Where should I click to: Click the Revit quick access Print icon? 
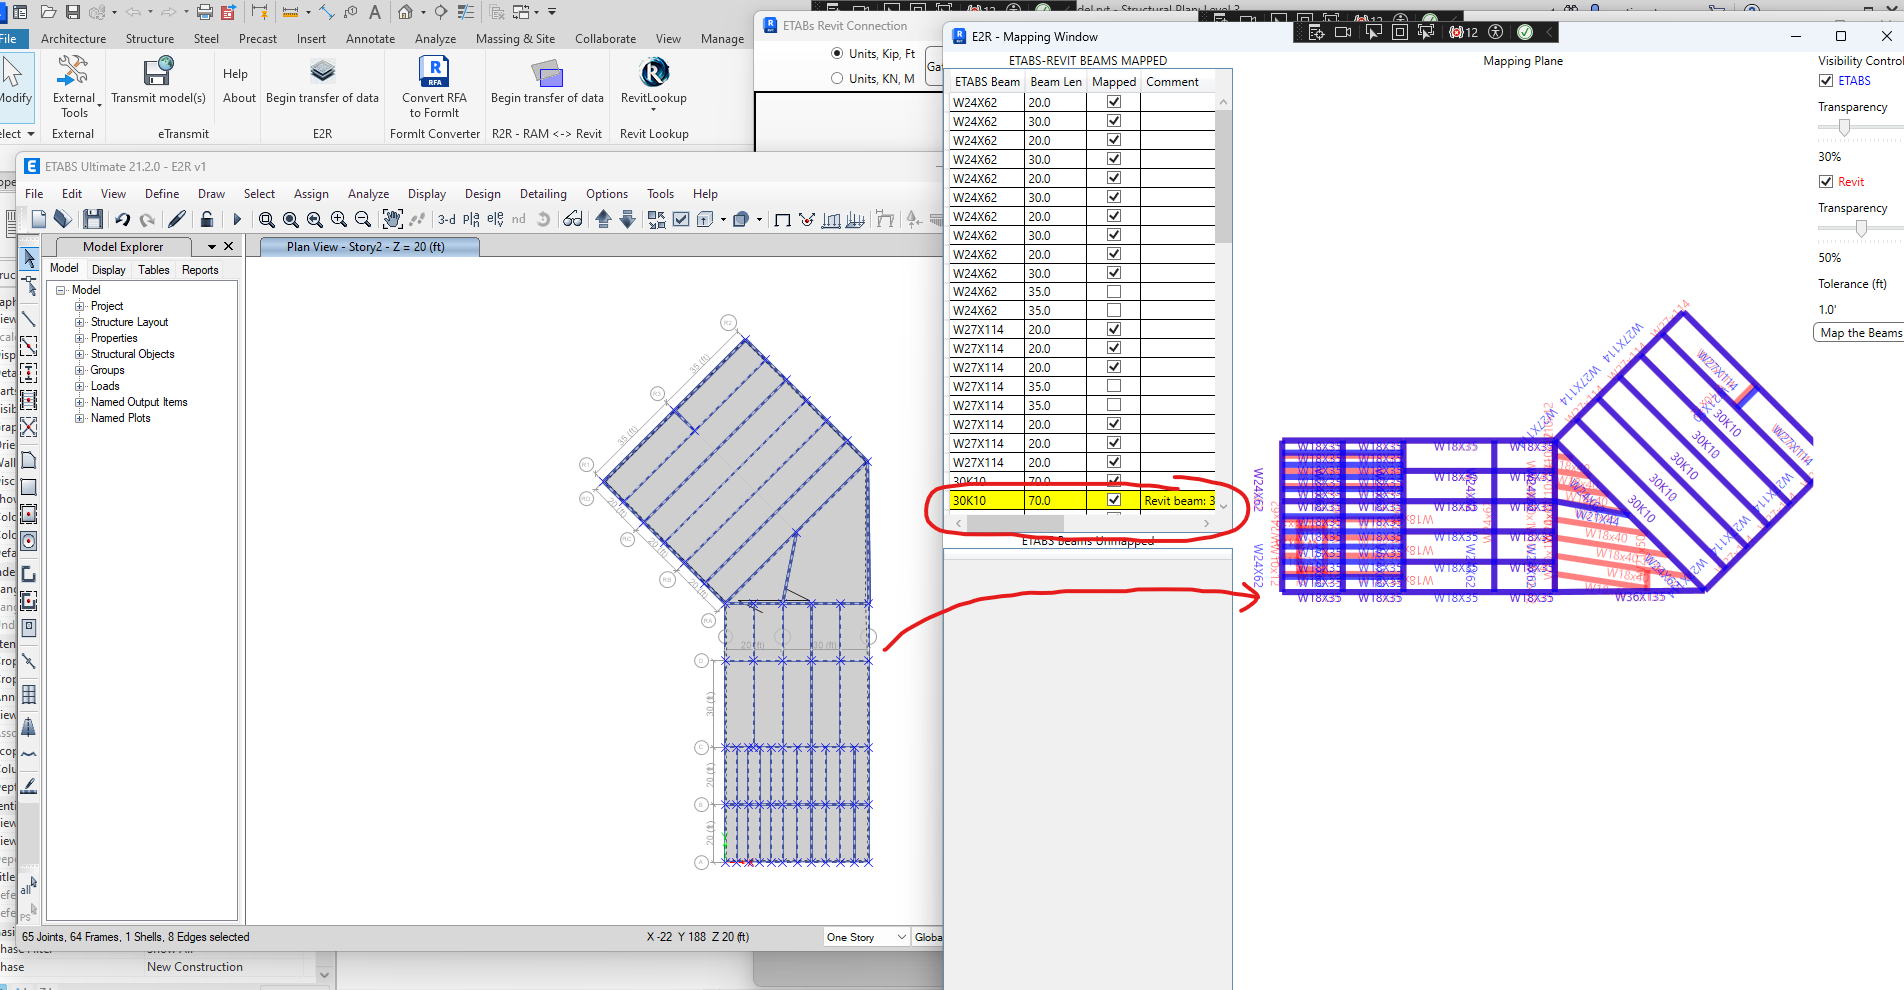coord(204,12)
